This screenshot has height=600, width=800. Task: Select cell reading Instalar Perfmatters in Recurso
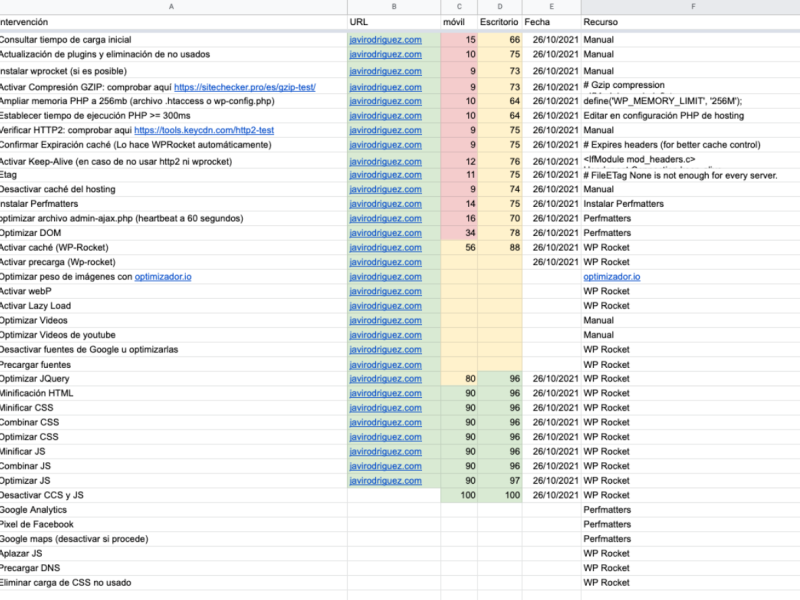click(x=691, y=204)
